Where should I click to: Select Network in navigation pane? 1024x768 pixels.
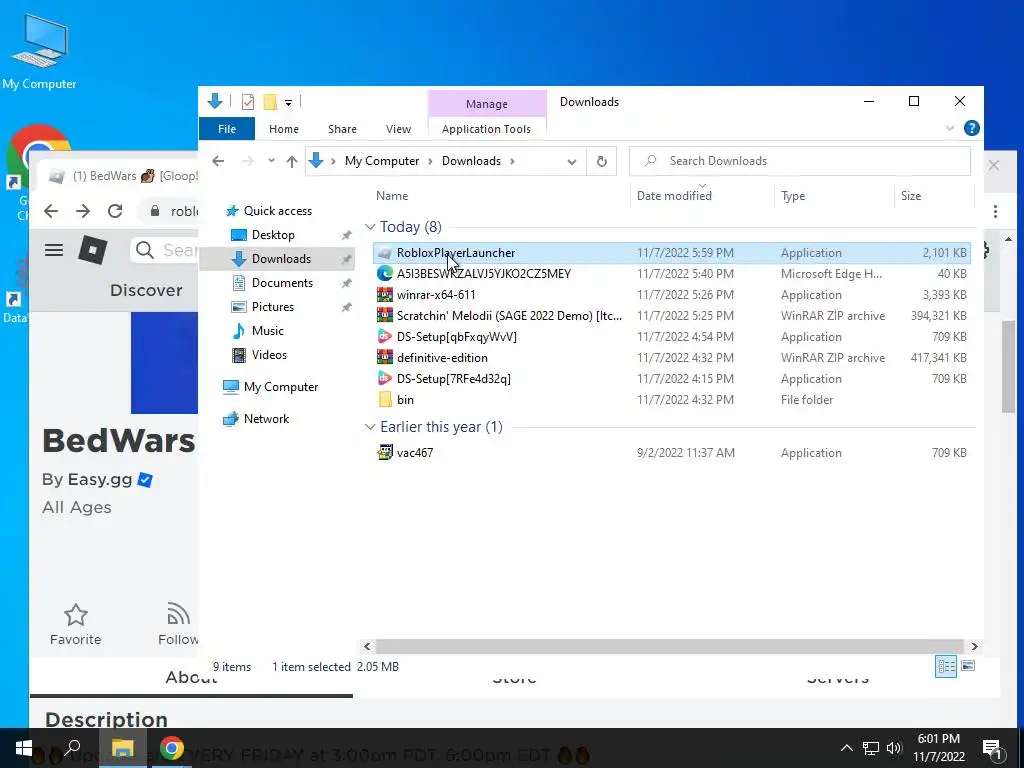pos(266,419)
